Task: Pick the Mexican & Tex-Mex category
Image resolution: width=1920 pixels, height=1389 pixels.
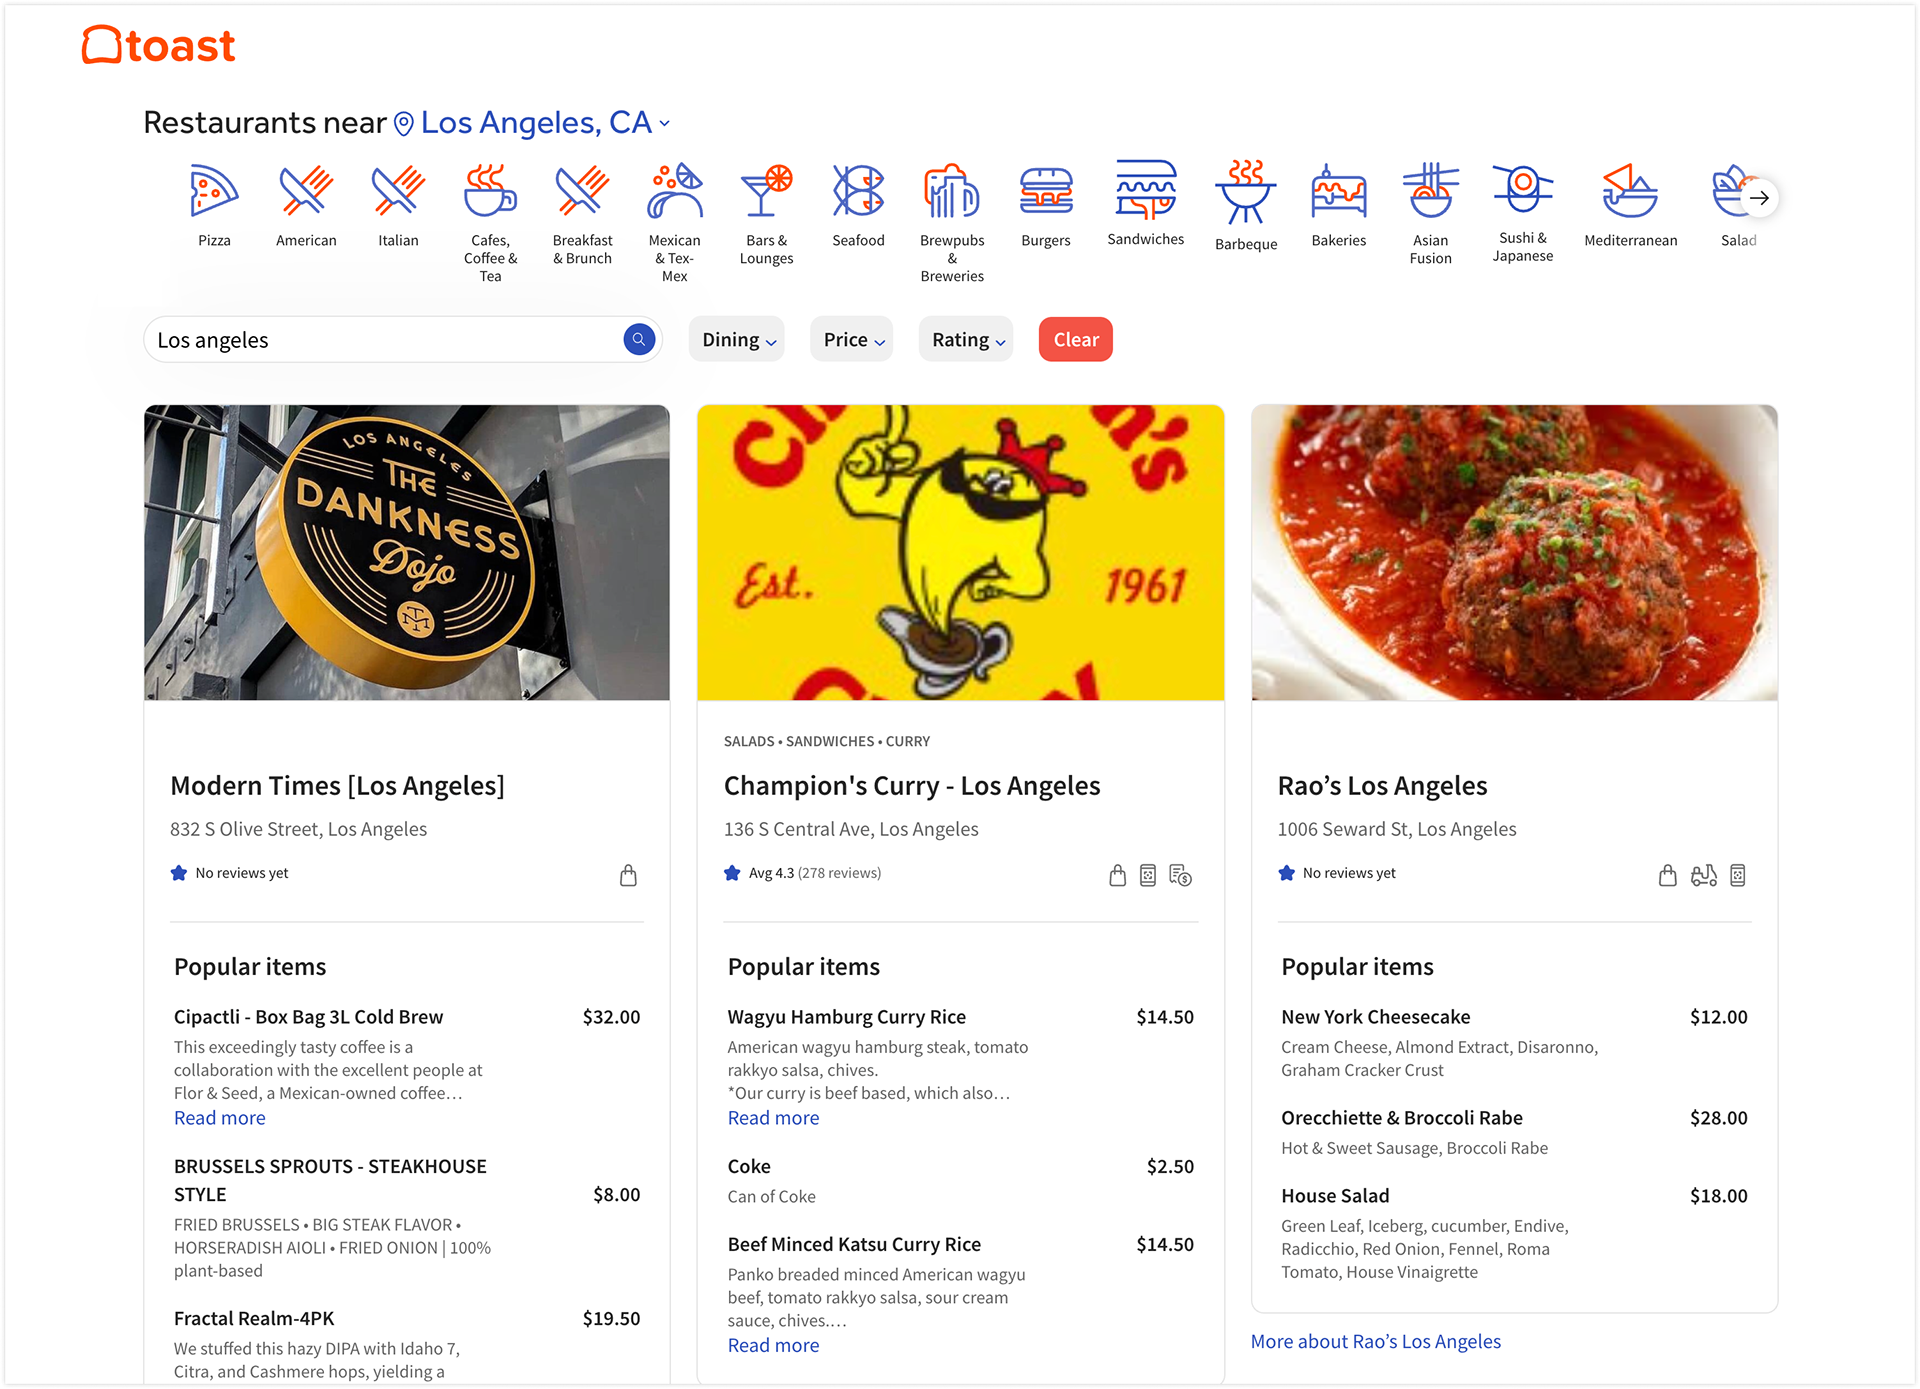Action: tap(675, 191)
